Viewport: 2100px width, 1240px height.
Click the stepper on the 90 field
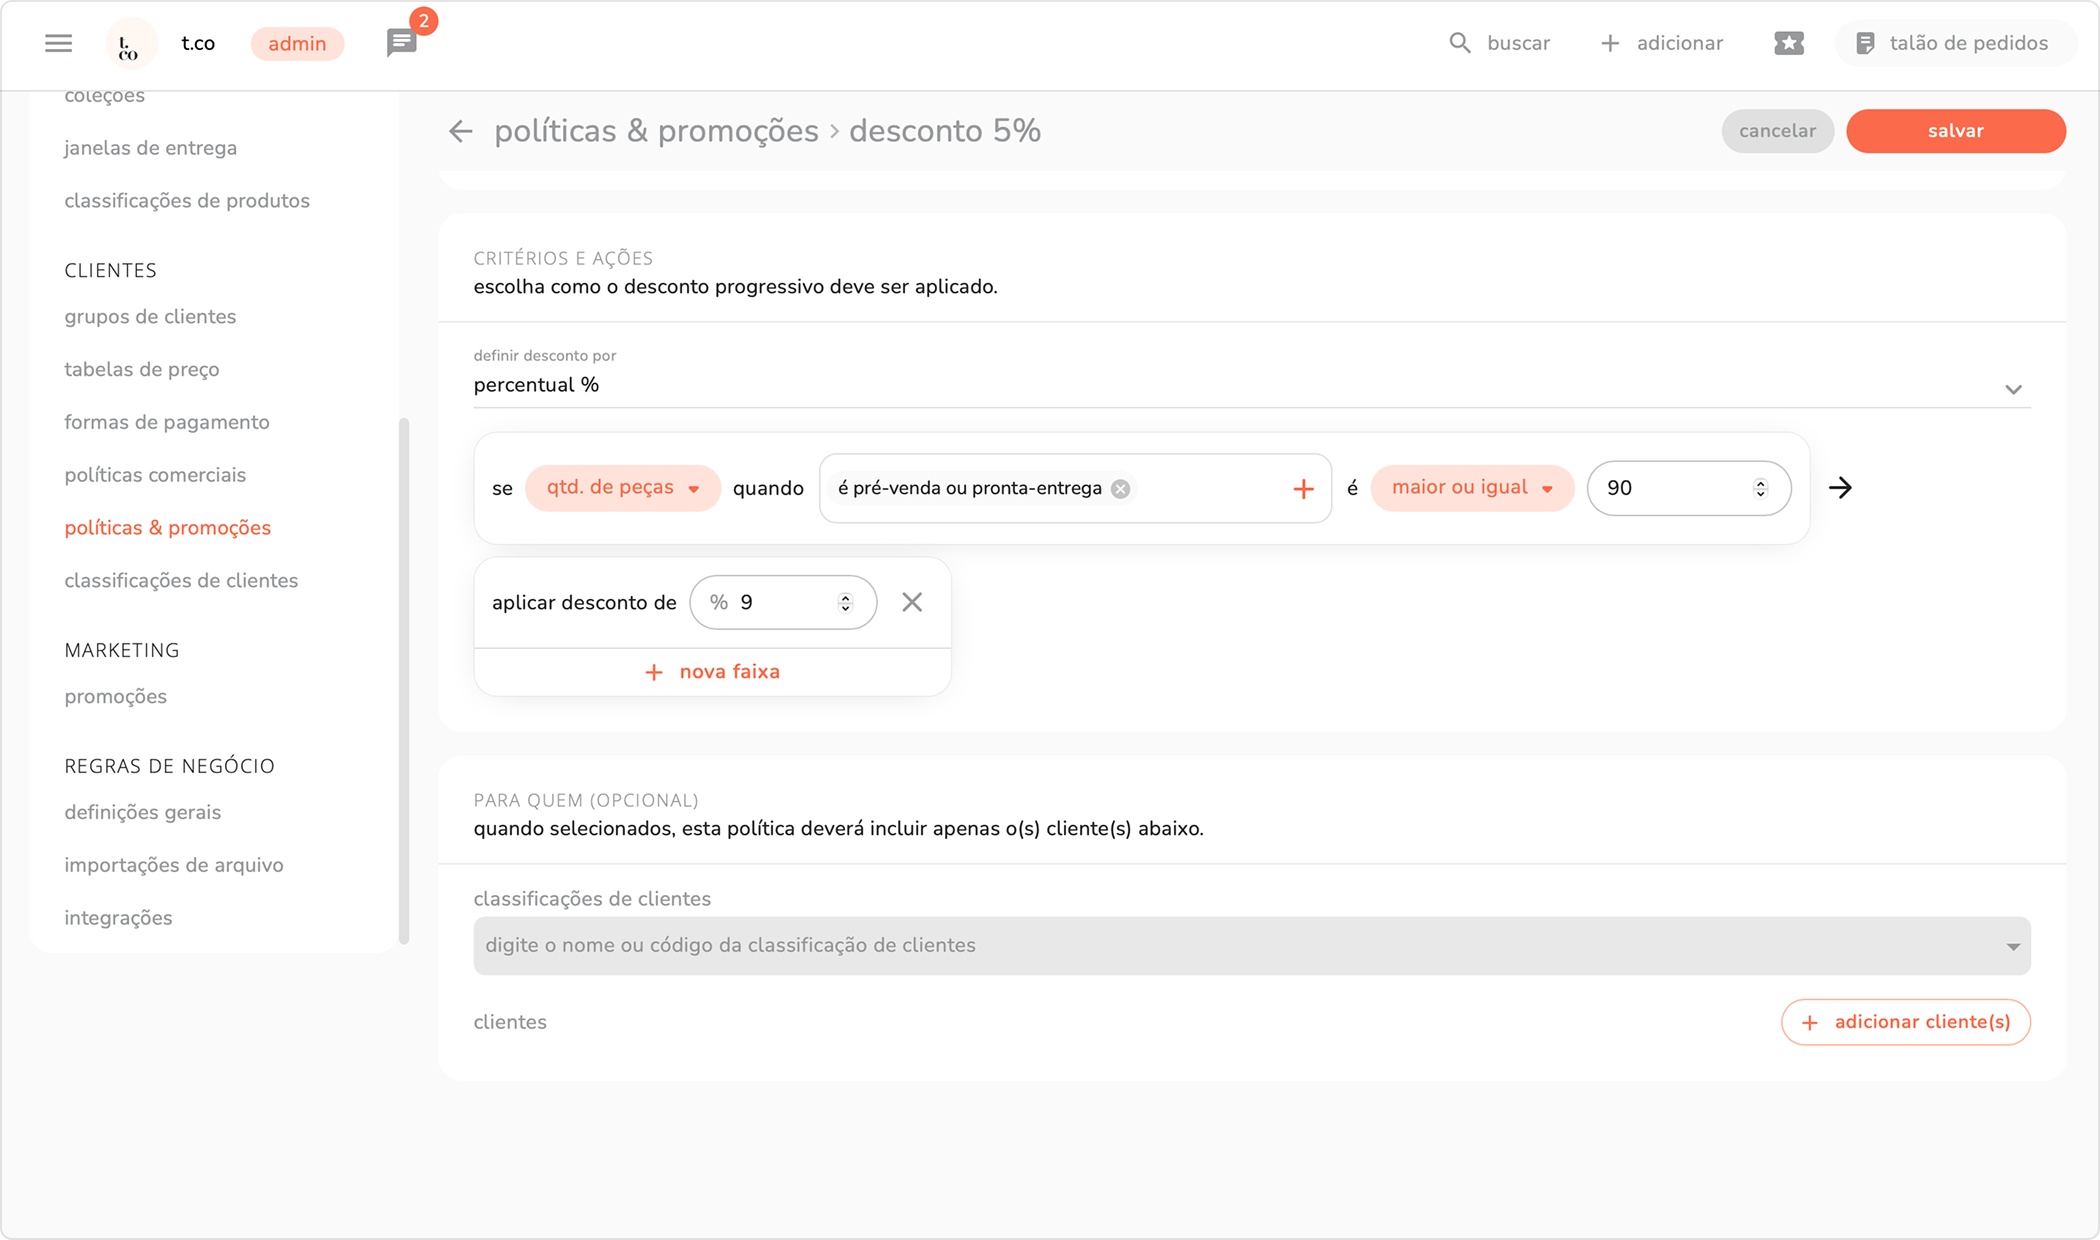1760,488
